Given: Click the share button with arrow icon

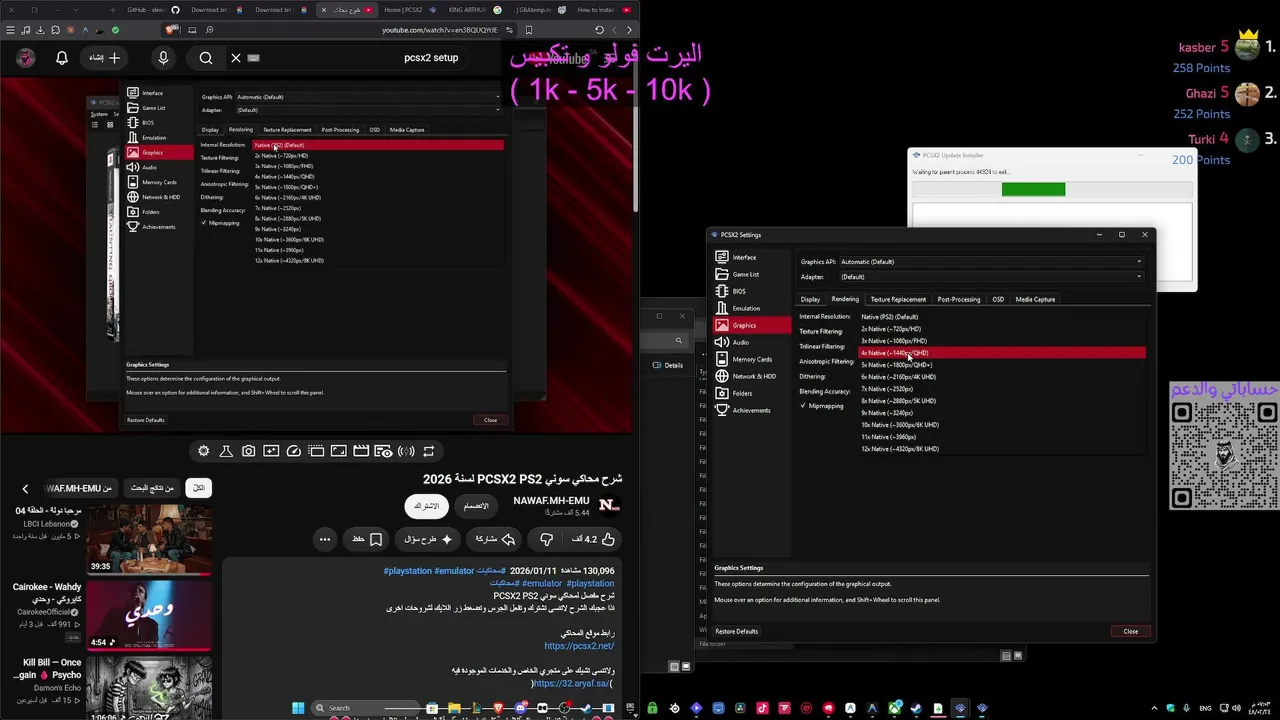Looking at the screenshot, I should (x=495, y=539).
